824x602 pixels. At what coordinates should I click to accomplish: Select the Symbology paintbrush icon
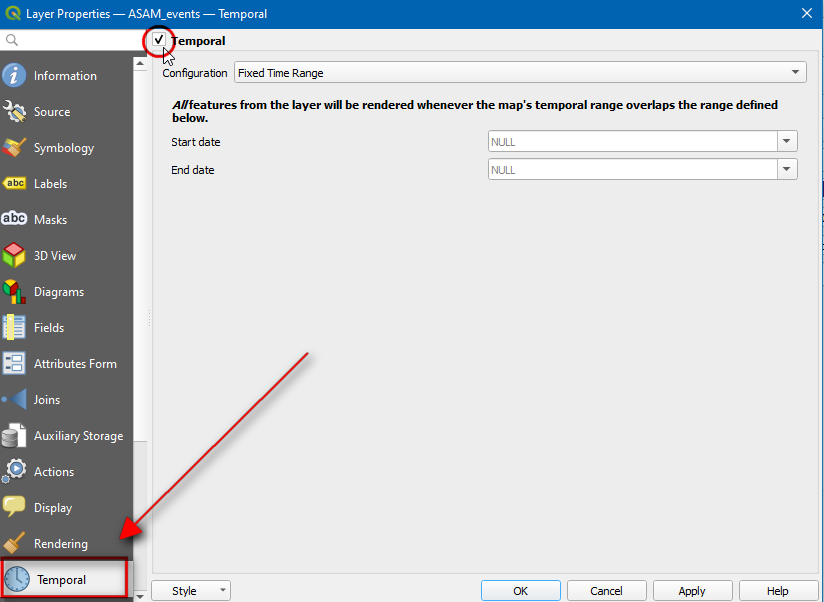pos(15,148)
